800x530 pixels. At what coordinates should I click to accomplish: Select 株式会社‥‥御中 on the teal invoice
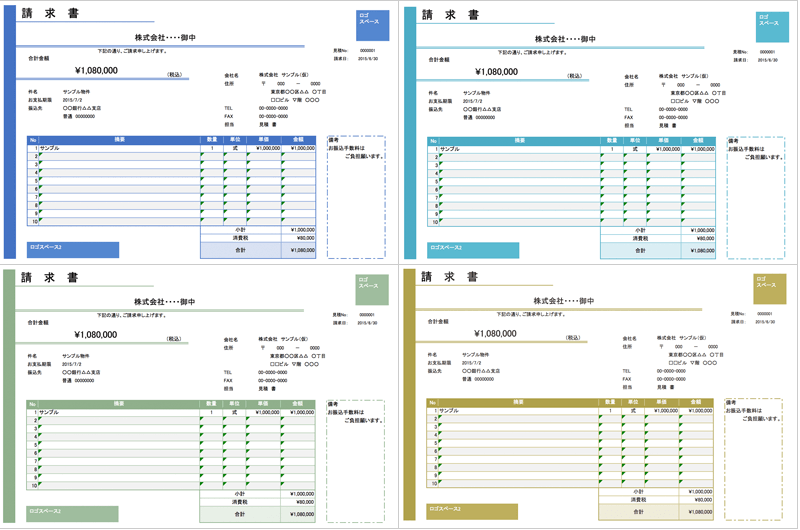(x=565, y=39)
